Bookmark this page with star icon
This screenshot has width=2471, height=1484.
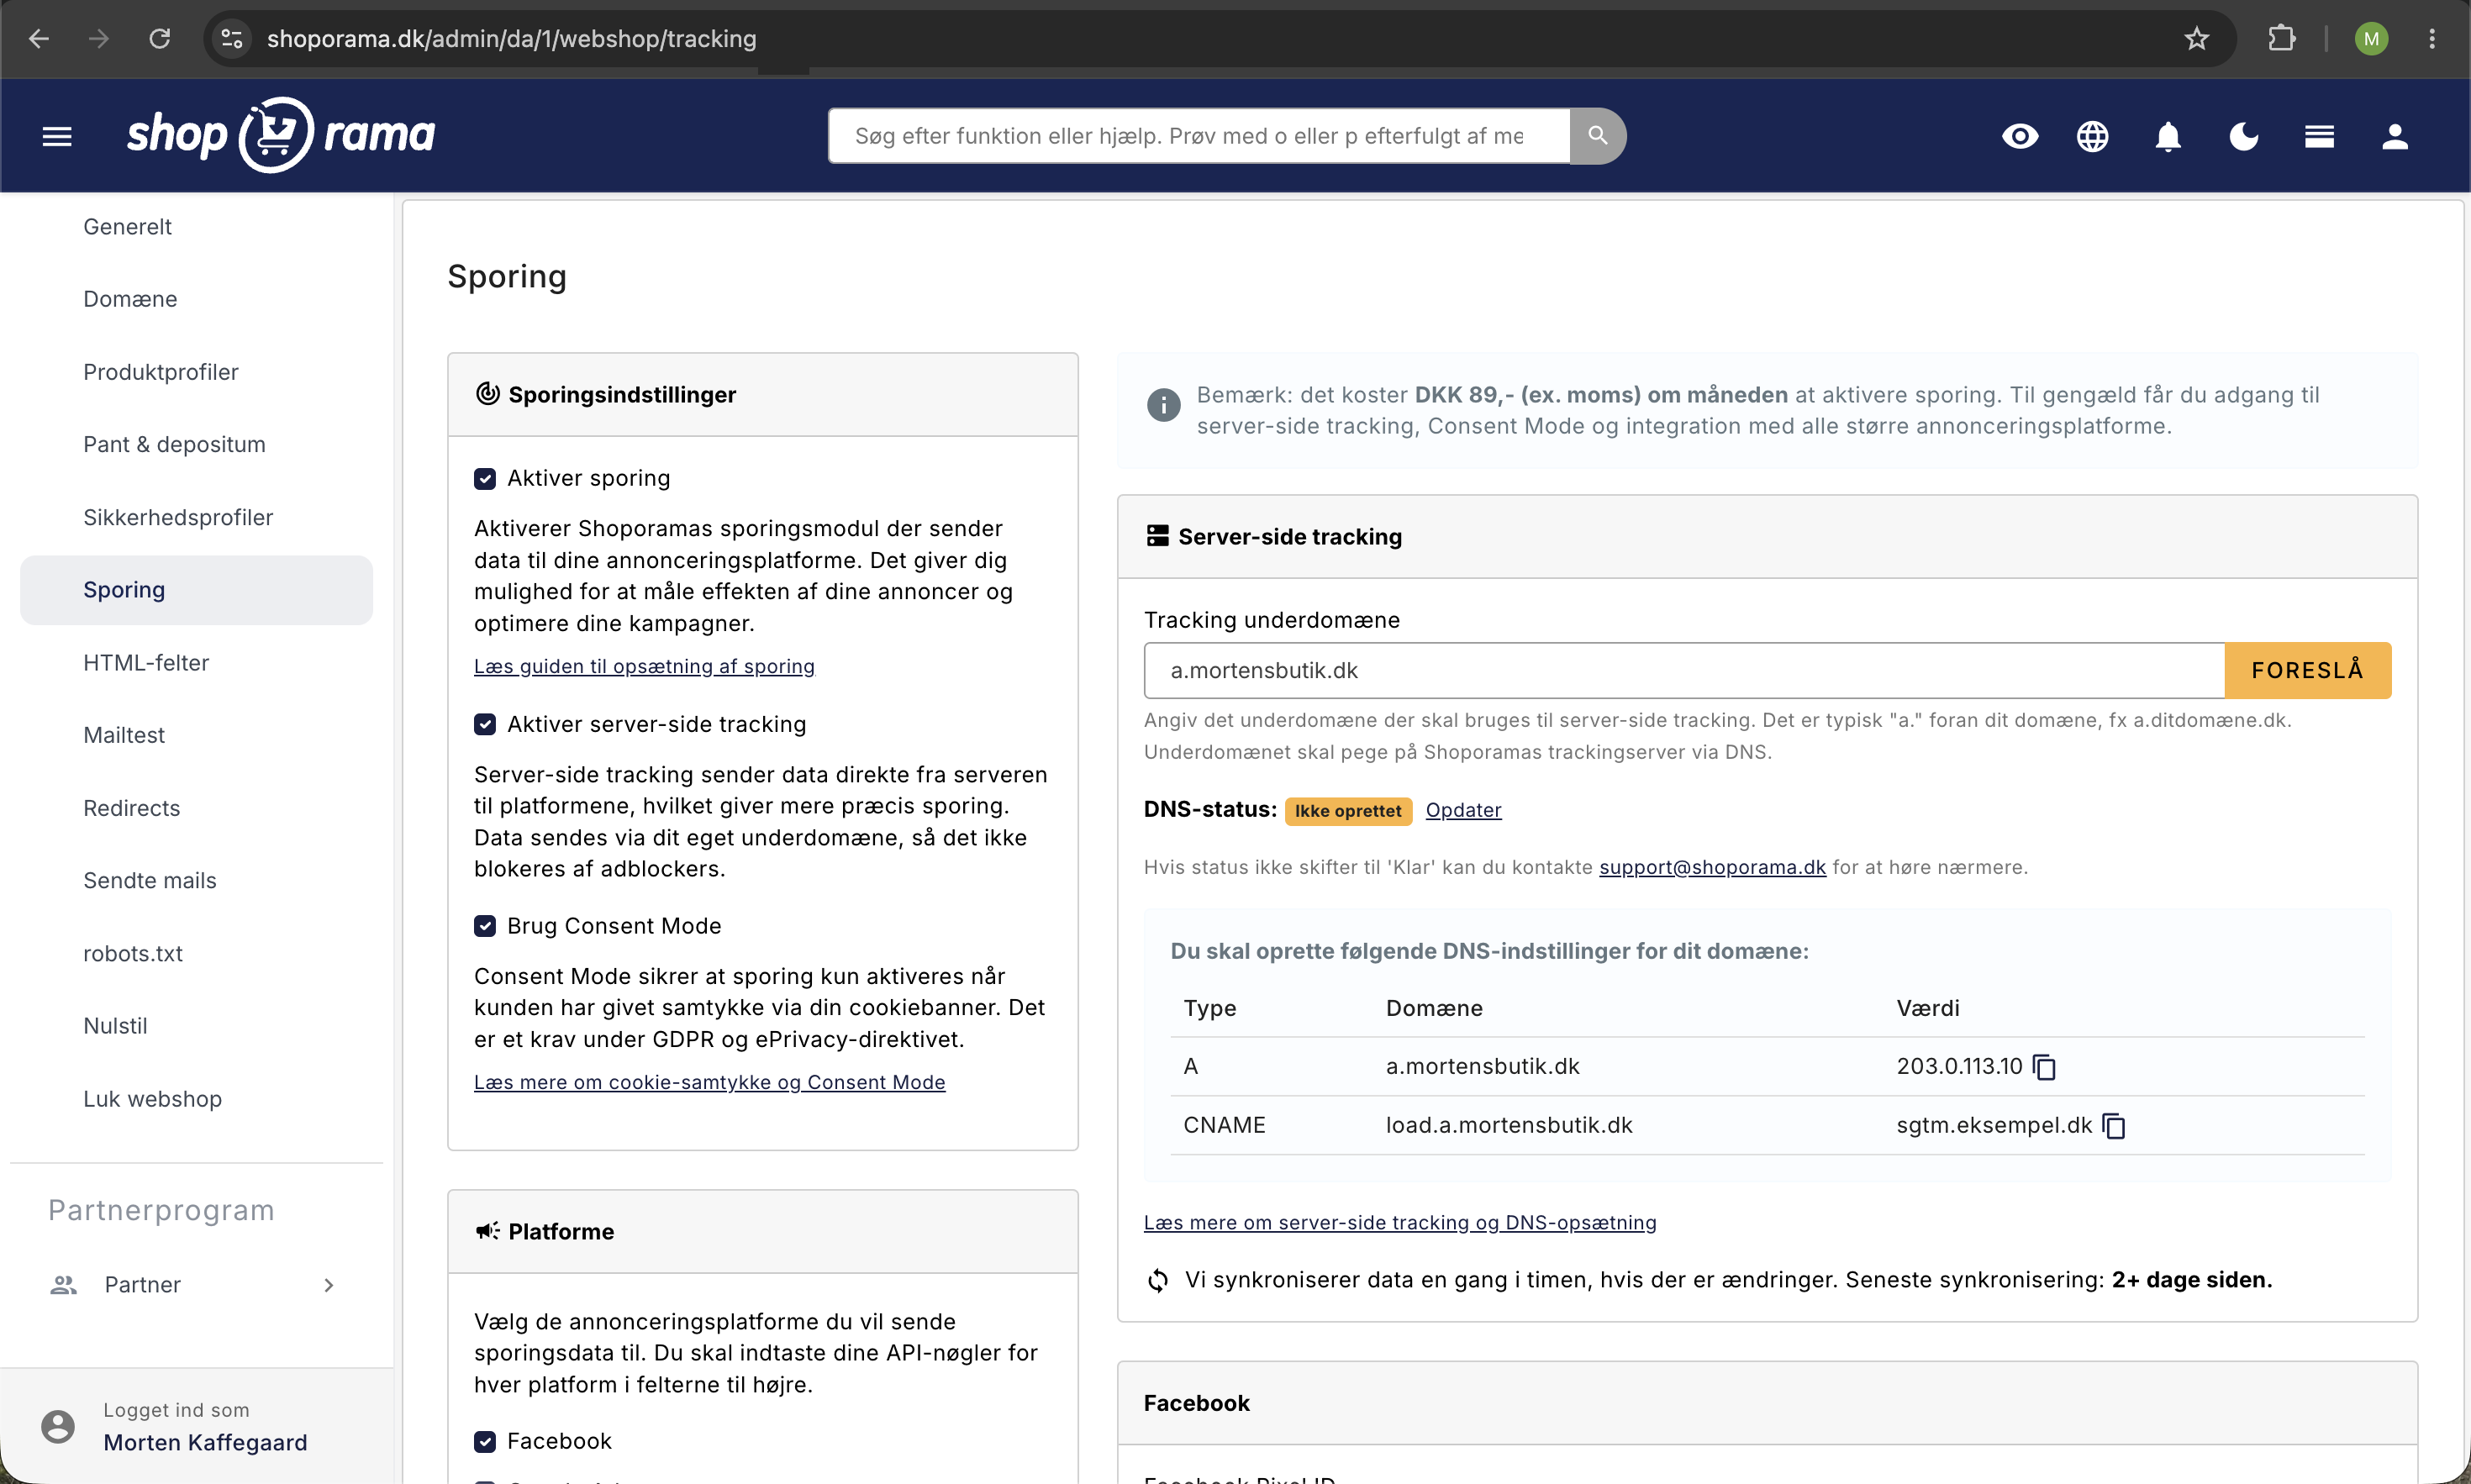tap(2196, 39)
